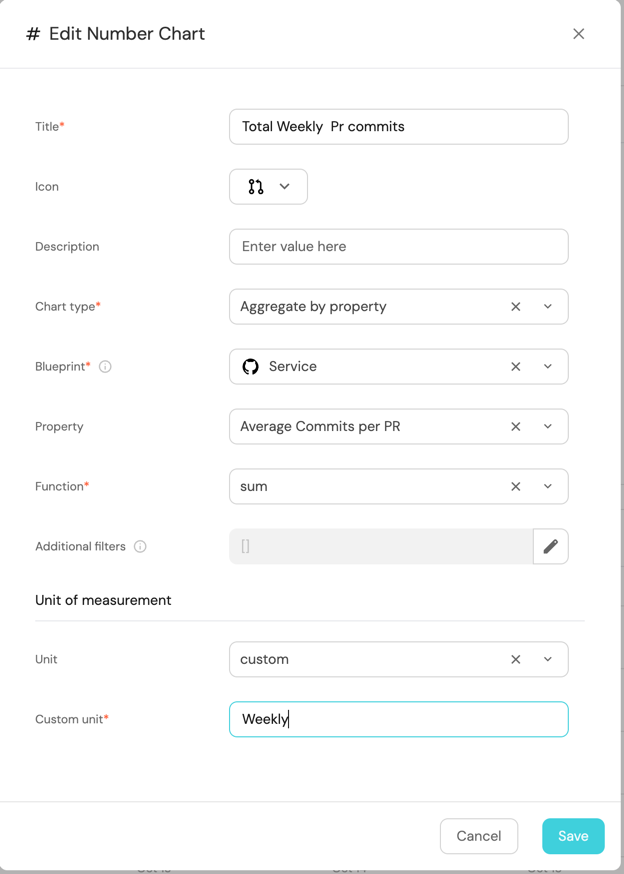Viewport: 624px width, 874px height.
Task: Edit additional filters with pencil icon
Action: [x=550, y=547]
